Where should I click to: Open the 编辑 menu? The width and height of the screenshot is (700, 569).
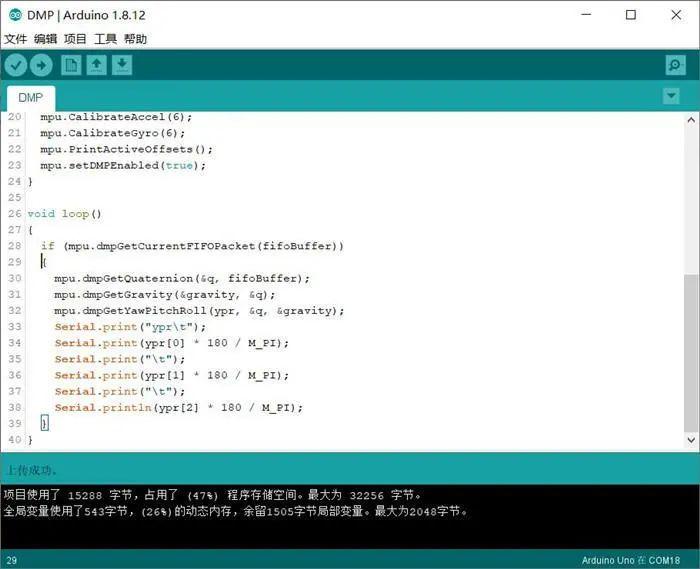(46, 39)
